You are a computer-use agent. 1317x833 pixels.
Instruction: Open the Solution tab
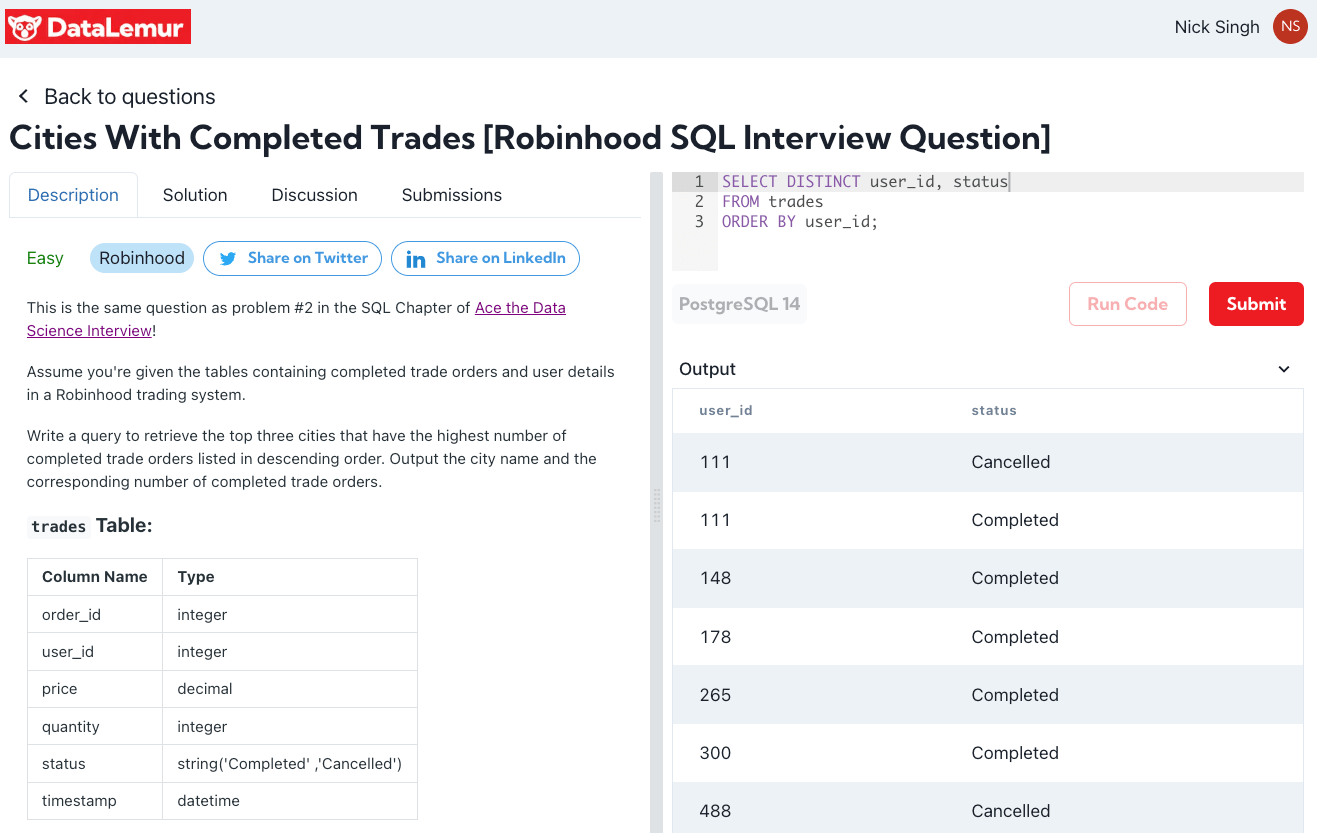click(x=195, y=195)
